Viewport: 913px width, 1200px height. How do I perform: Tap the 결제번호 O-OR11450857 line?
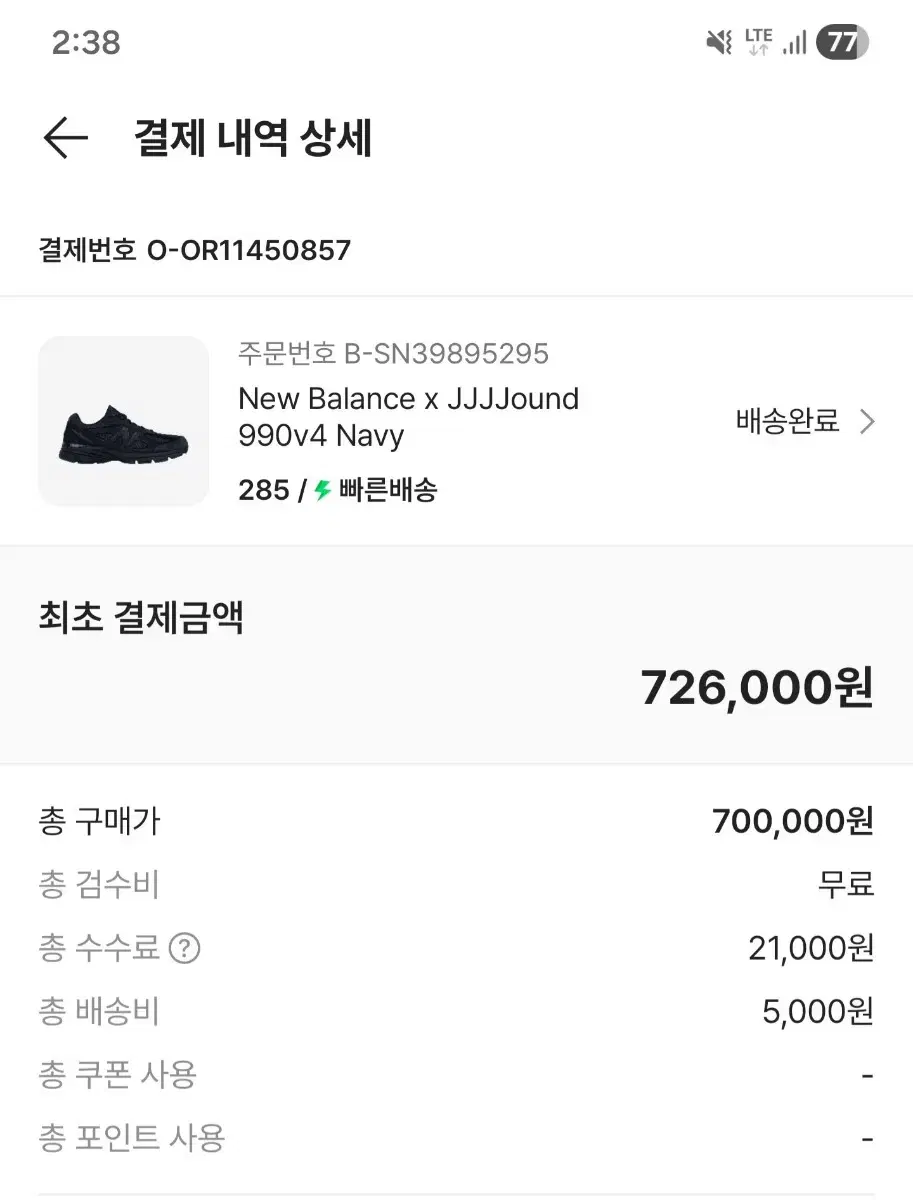click(195, 249)
